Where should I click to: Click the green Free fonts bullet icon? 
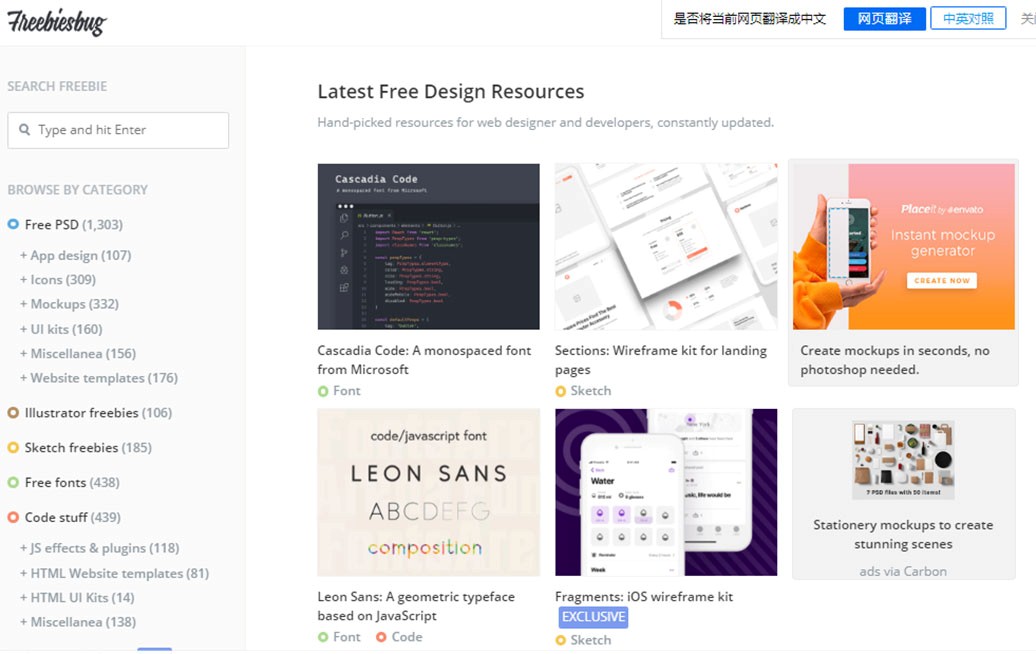[13, 483]
